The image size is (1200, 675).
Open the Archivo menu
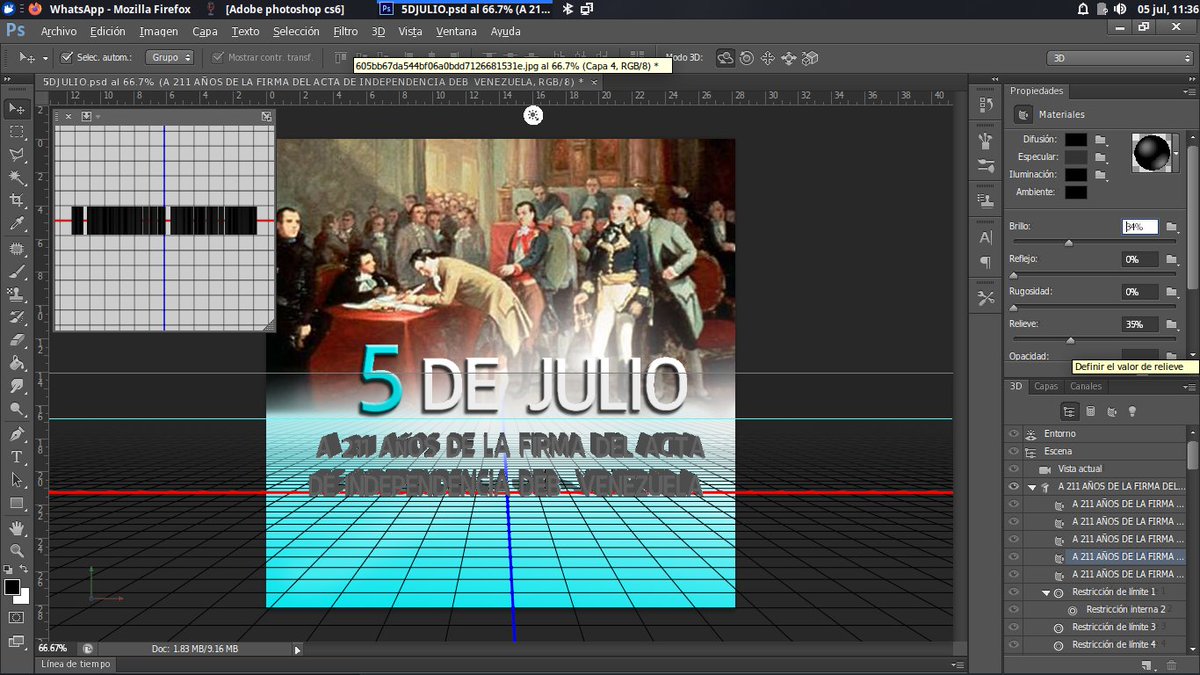coord(58,31)
